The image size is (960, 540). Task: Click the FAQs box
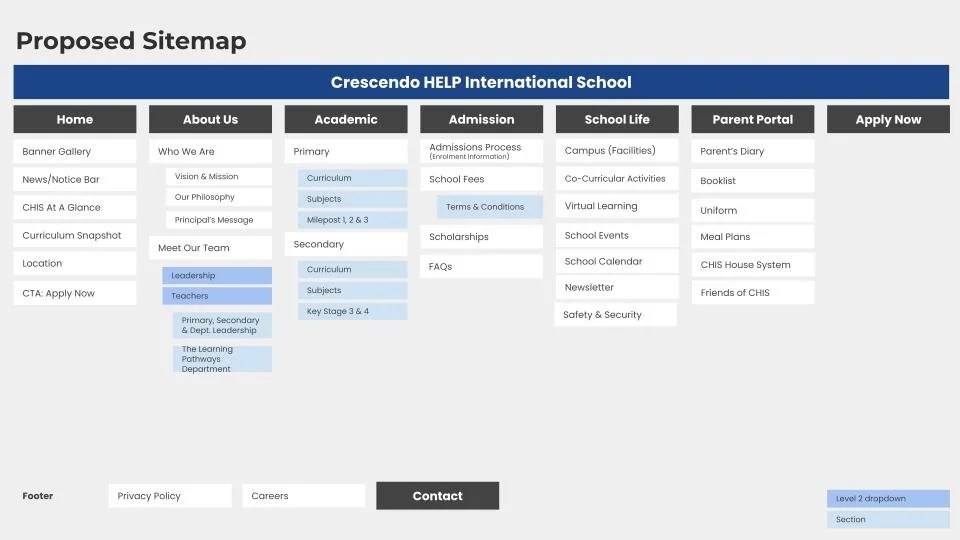click(x=481, y=267)
